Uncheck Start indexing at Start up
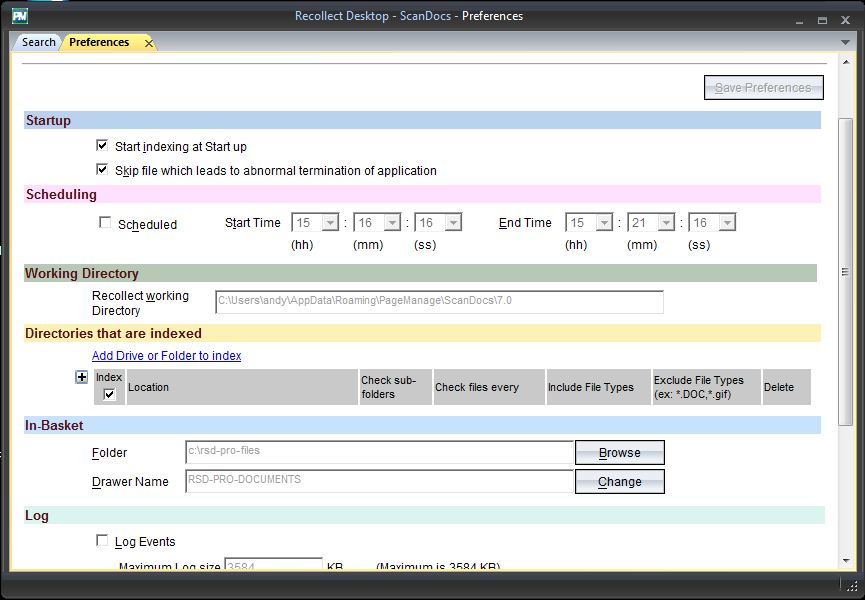The width and height of the screenshot is (865, 600). coord(102,146)
